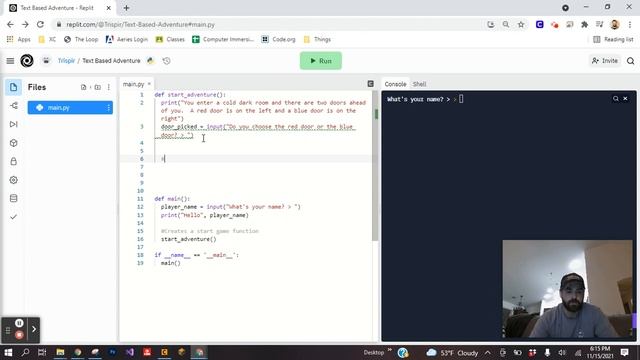Image resolution: width=640 pixels, height=360 pixels.
Task: Open the Replit hamburger menu
Action: 10,61
